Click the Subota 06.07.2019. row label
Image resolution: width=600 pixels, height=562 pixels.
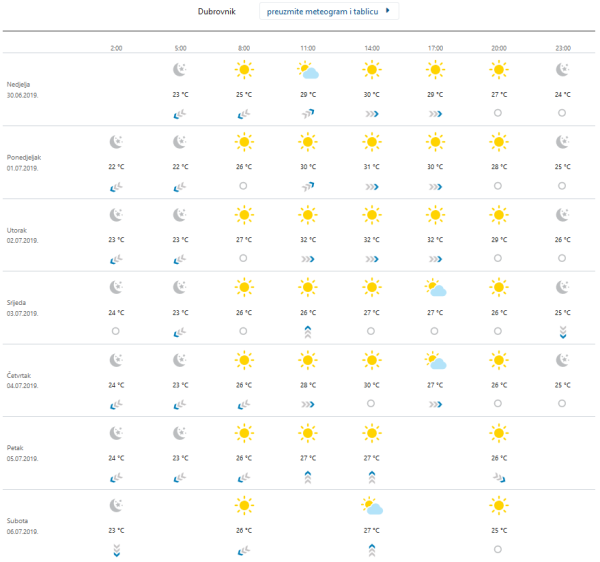(x=22, y=526)
